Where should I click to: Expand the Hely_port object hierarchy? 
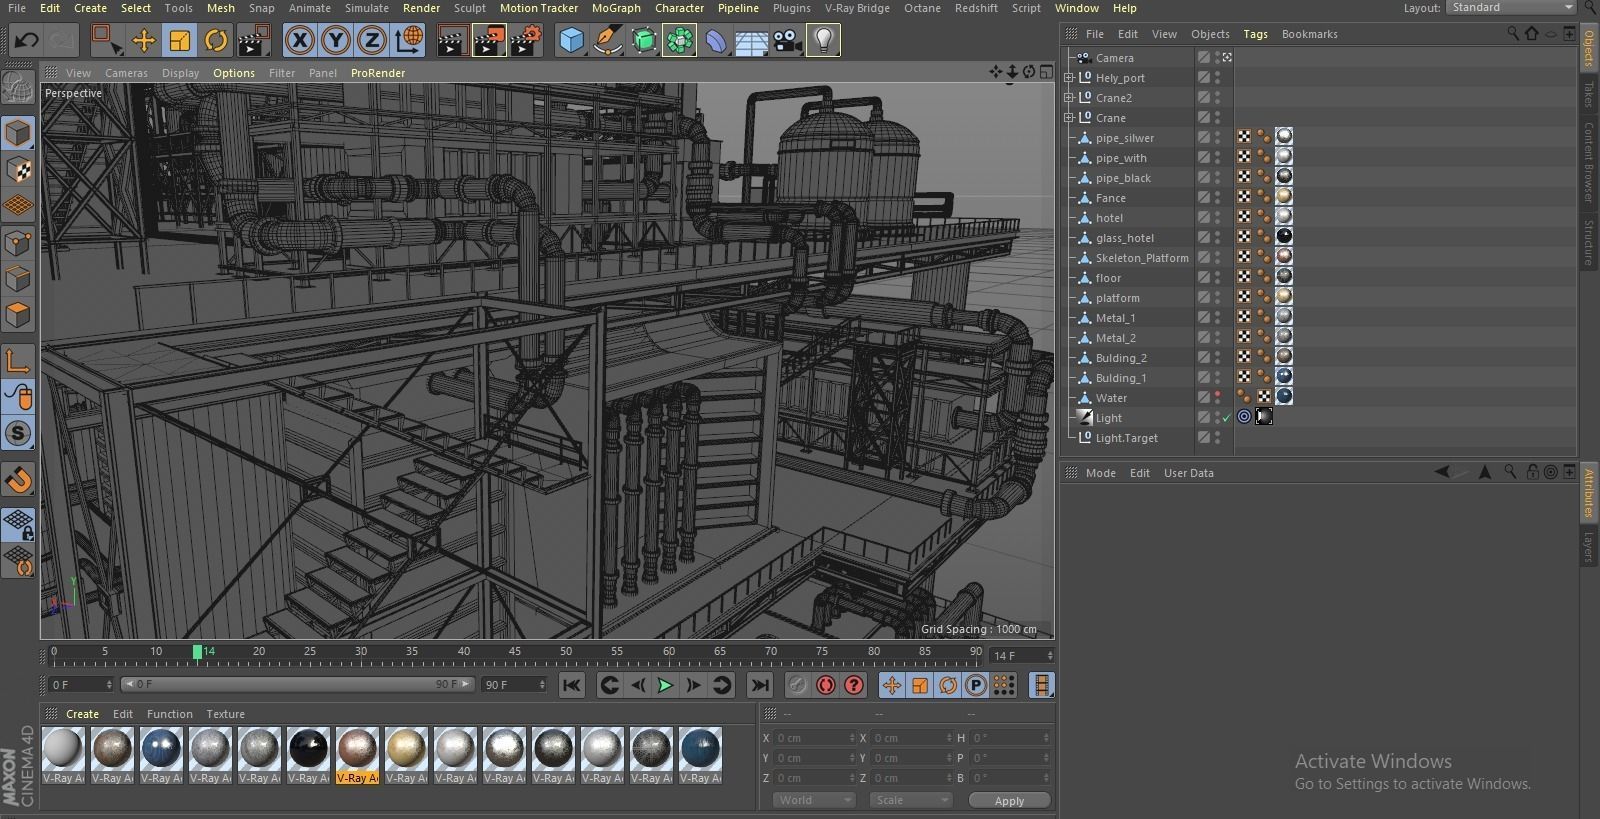pyautogui.click(x=1069, y=78)
